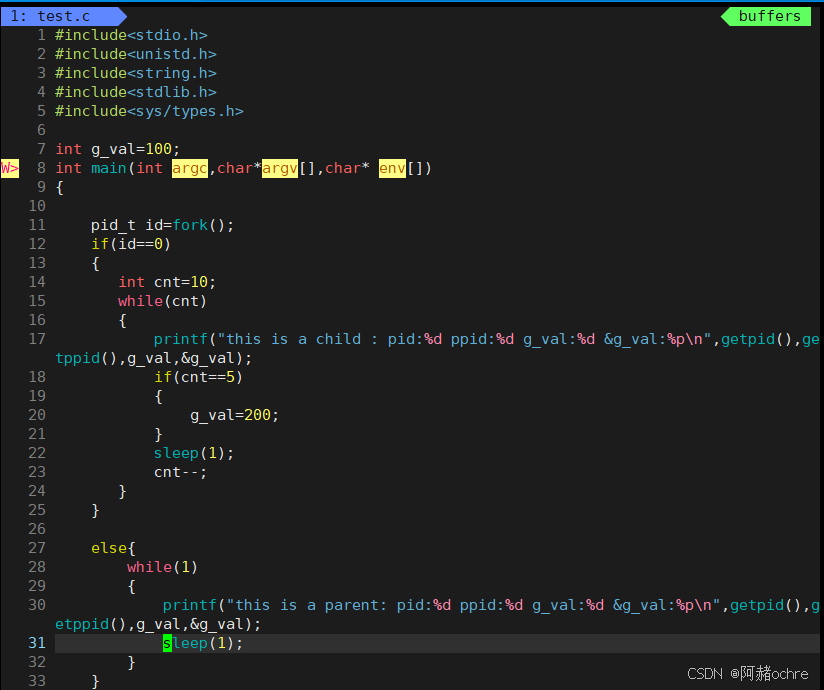Click the g_val=200 assignment statement
824x690 pixels.
point(234,415)
